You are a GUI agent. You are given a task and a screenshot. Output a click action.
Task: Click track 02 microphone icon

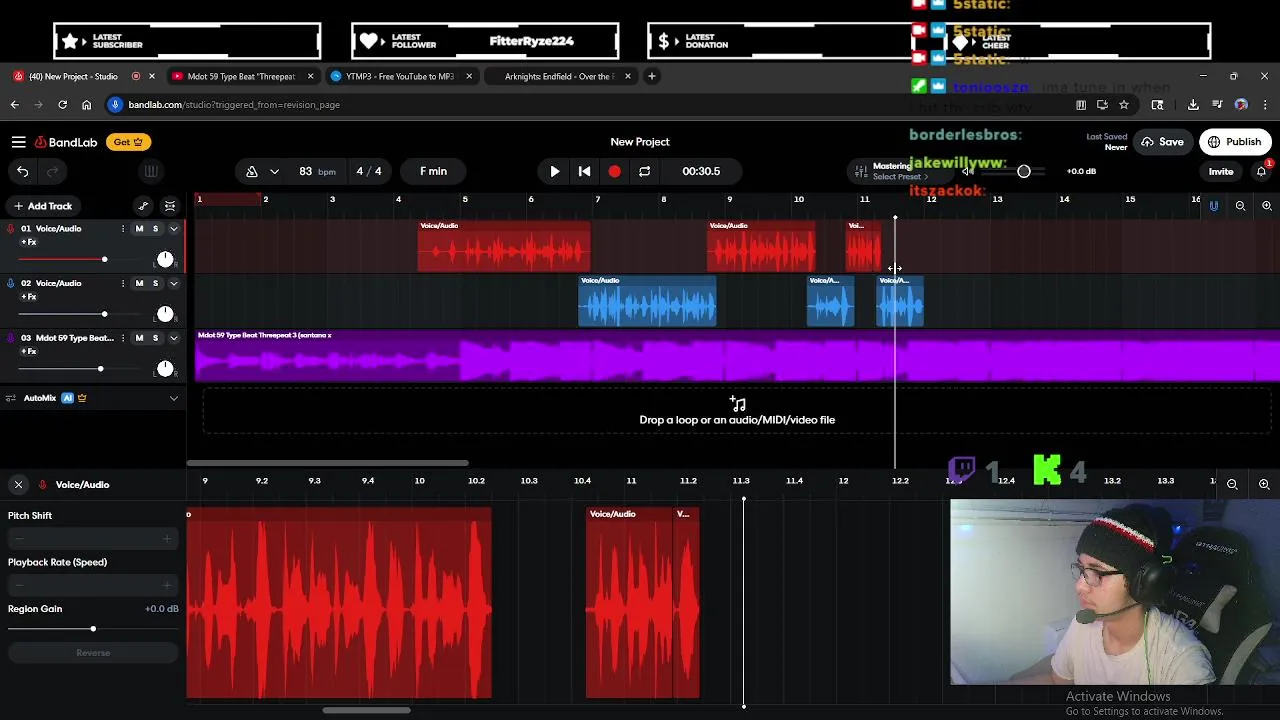tap(11, 283)
